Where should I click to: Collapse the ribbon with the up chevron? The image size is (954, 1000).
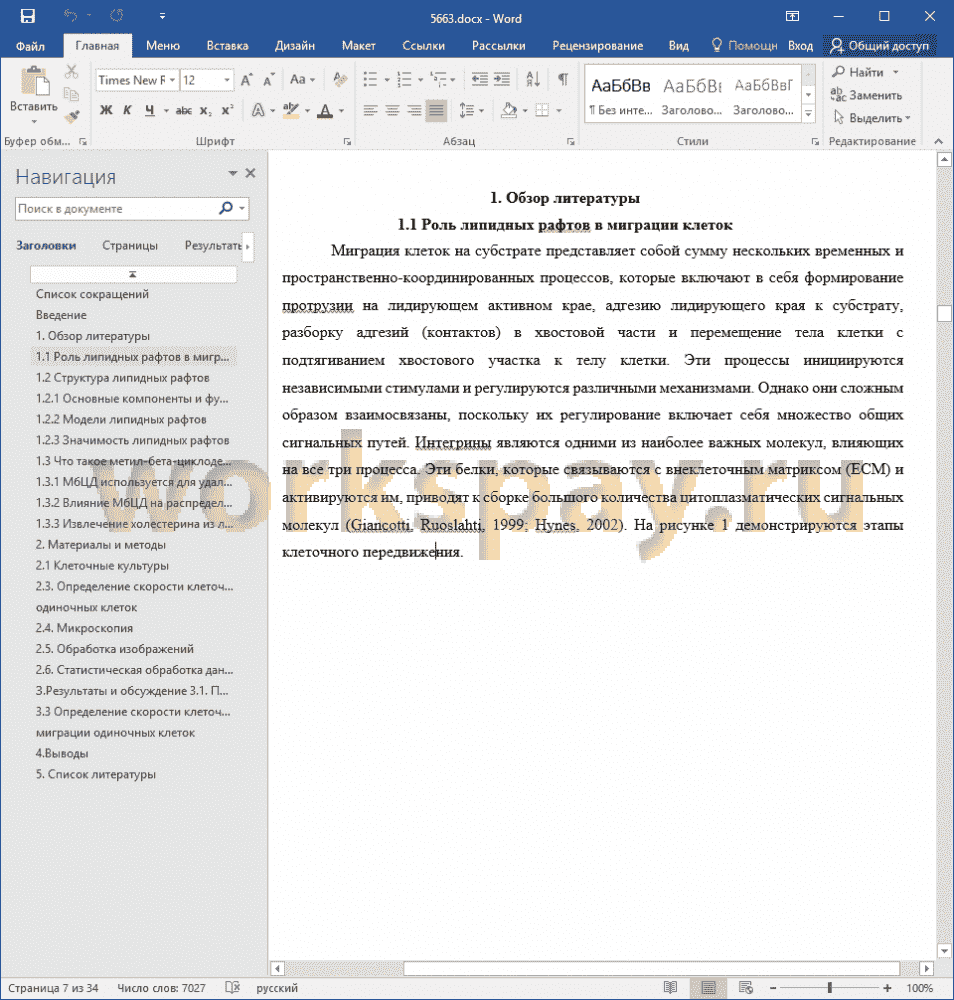pyautogui.click(x=938, y=141)
